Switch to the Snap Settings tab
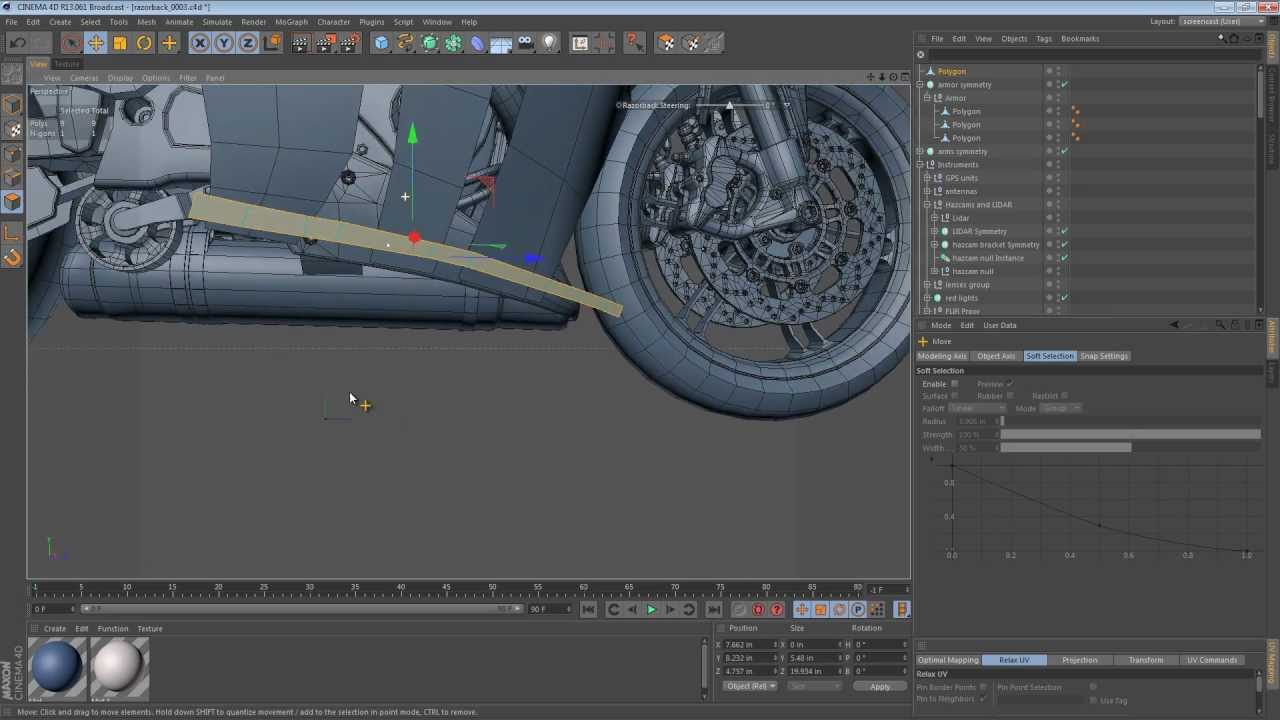 [x=1103, y=356]
